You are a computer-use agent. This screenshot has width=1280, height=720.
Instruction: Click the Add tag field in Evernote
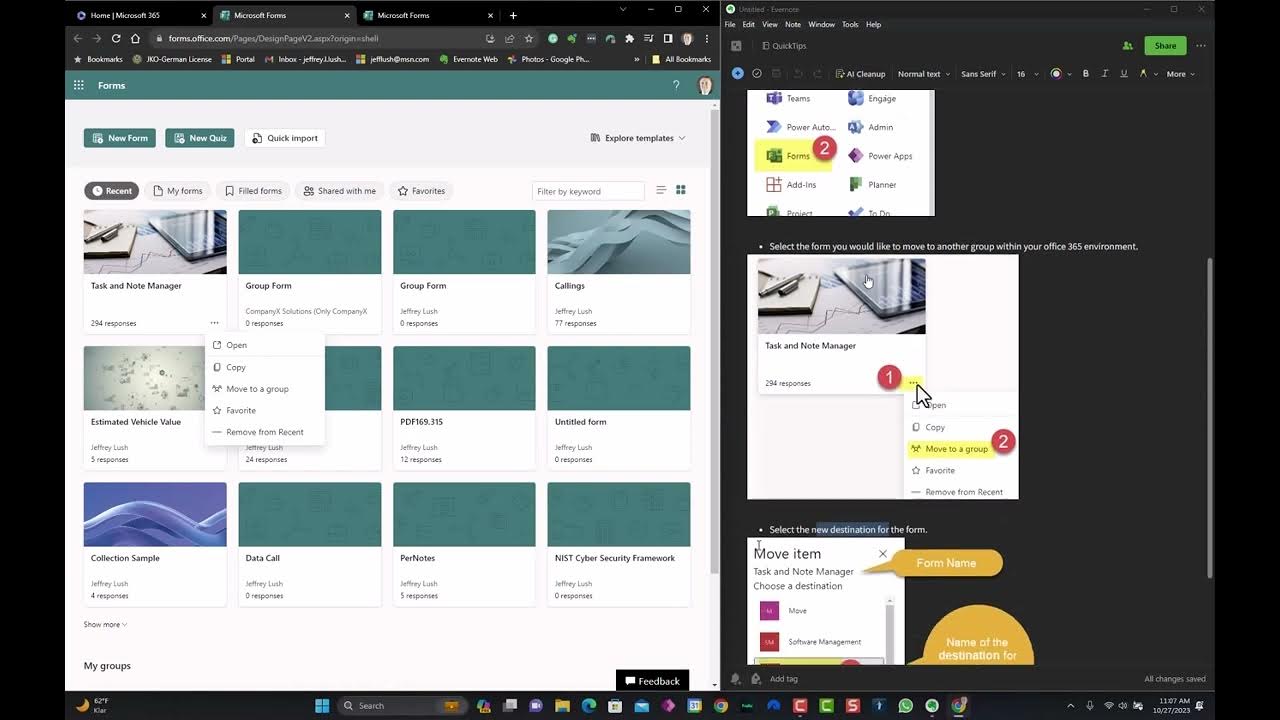tap(783, 678)
